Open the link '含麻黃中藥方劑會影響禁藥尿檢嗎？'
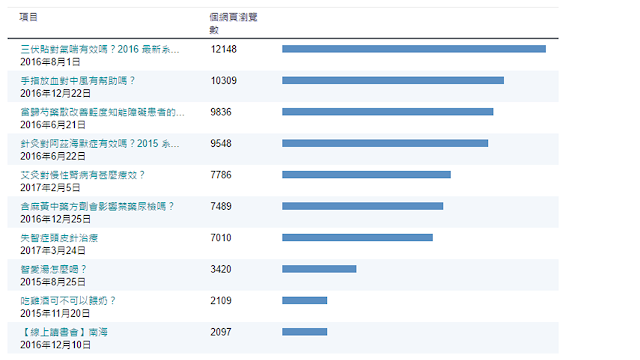The image size is (640, 360). (x=98, y=207)
